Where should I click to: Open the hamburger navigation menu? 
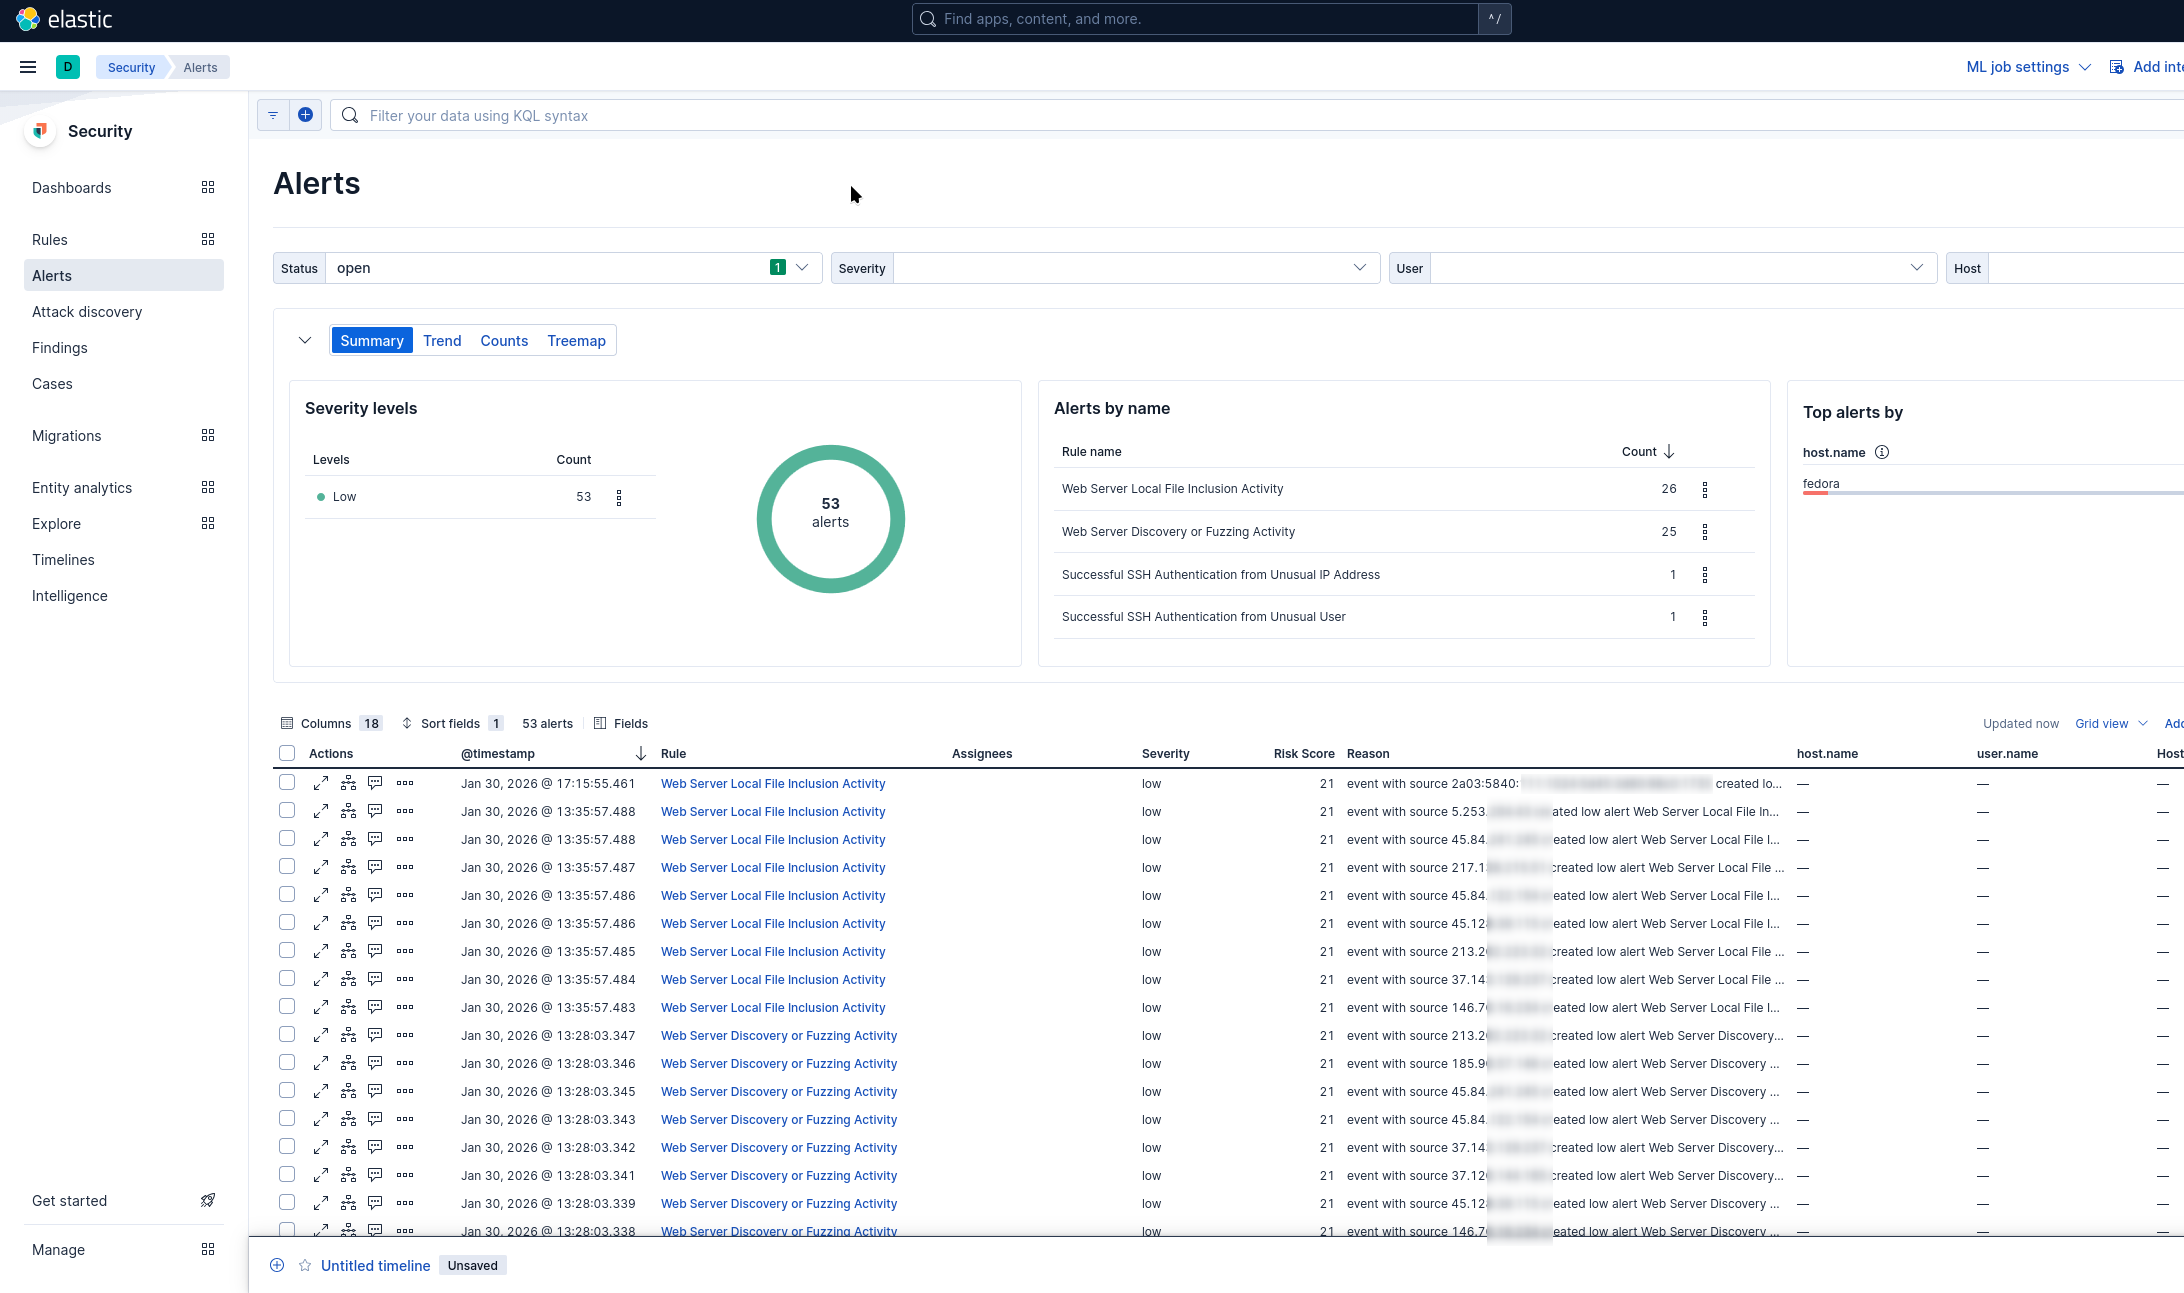pyautogui.click(x=28, y=67)
